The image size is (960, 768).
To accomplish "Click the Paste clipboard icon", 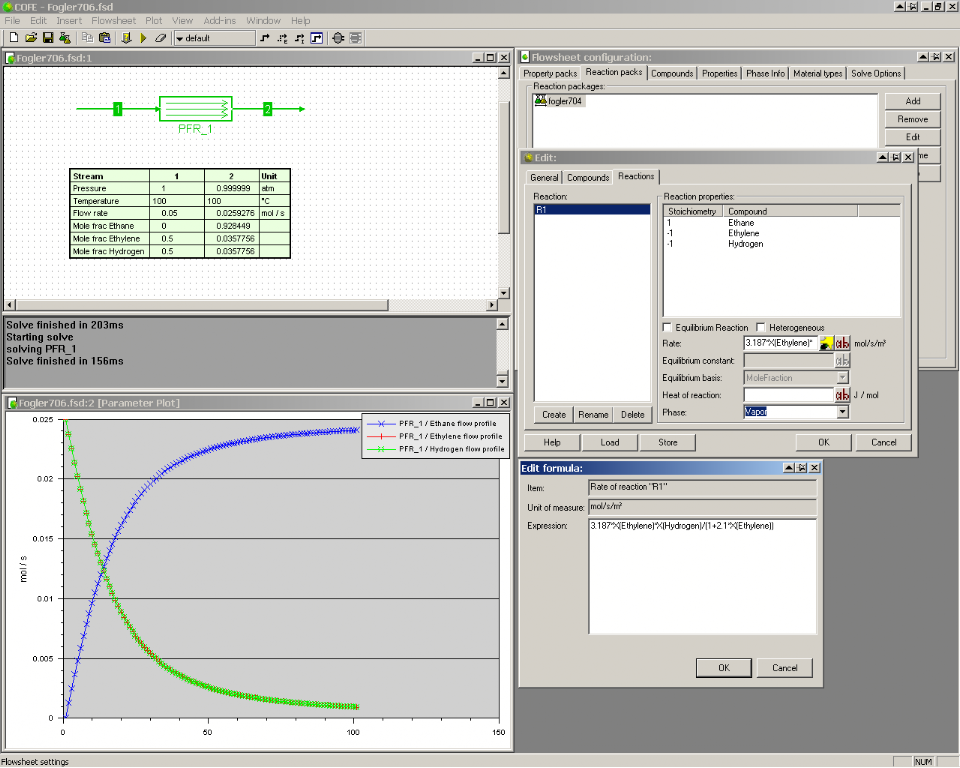I will coord(105,38).
